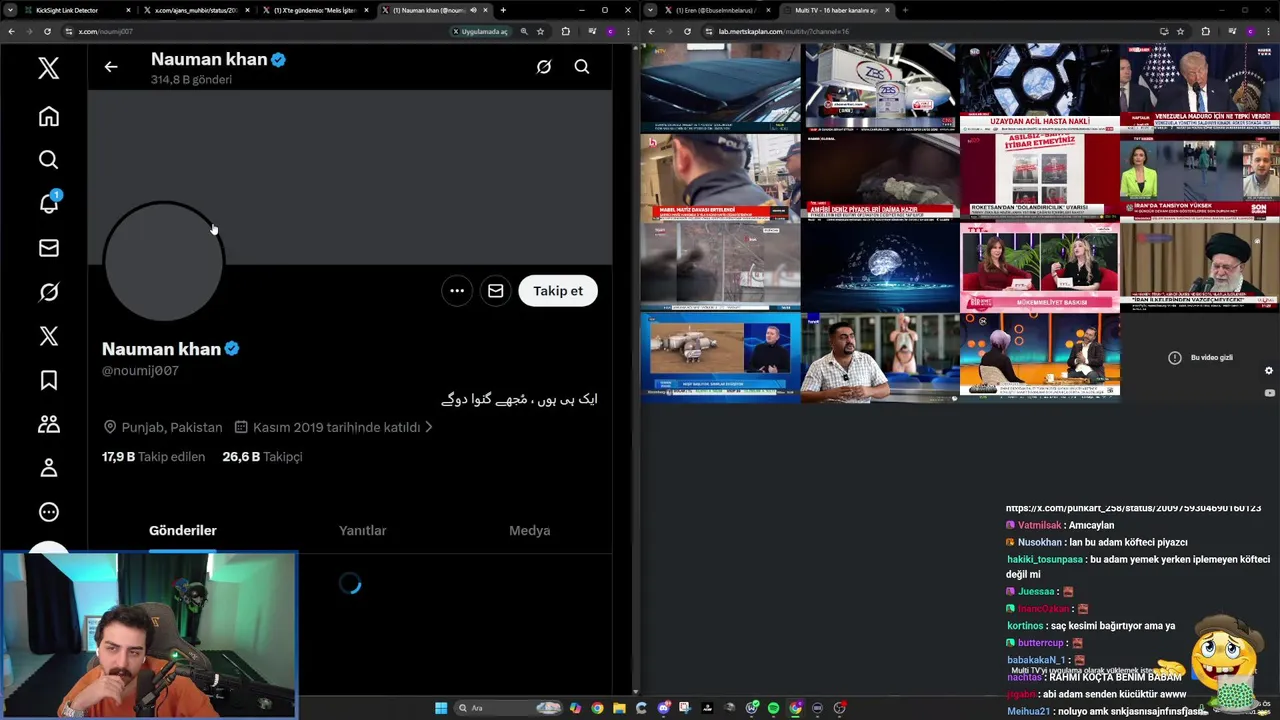
Task: Expand the Kasım 2019 join date details
Action: (x=334, y=427)
